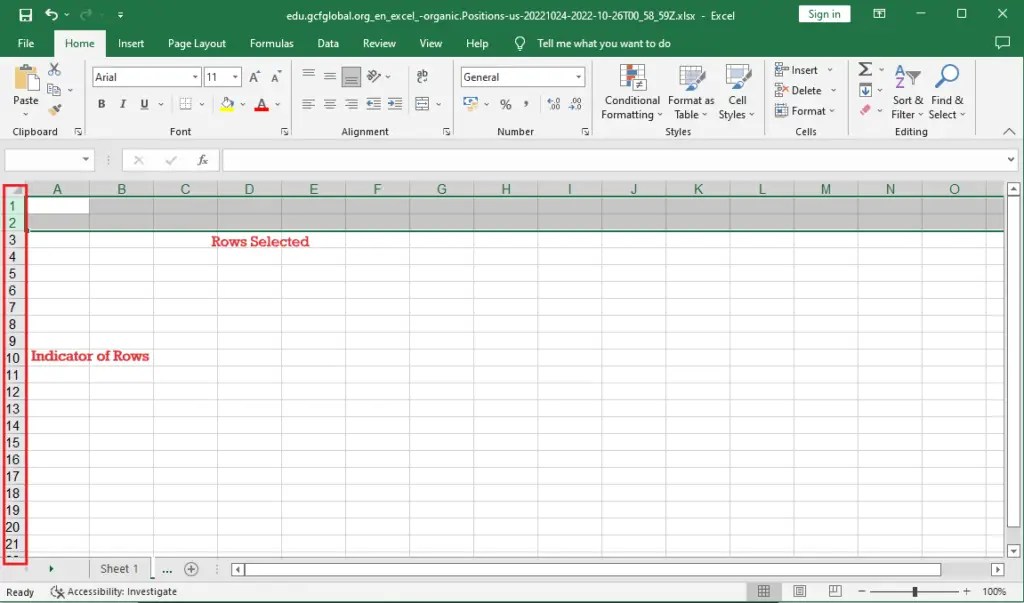Expand the Delete cells dropdown arrow
The height and width of the screenshot is (603, 1024).
click(x=833, y=90)
